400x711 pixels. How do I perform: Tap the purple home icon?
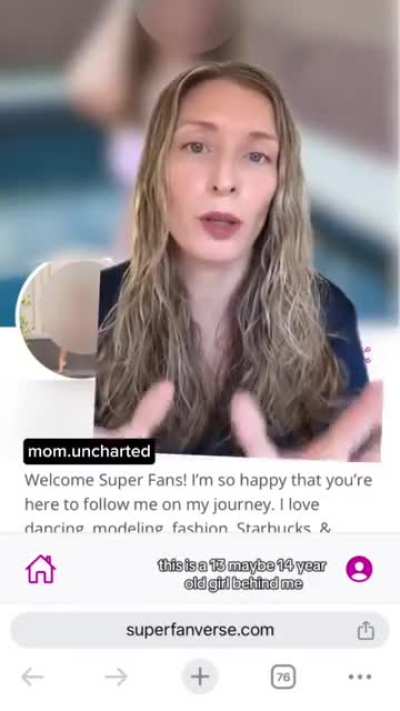point(41,569)
